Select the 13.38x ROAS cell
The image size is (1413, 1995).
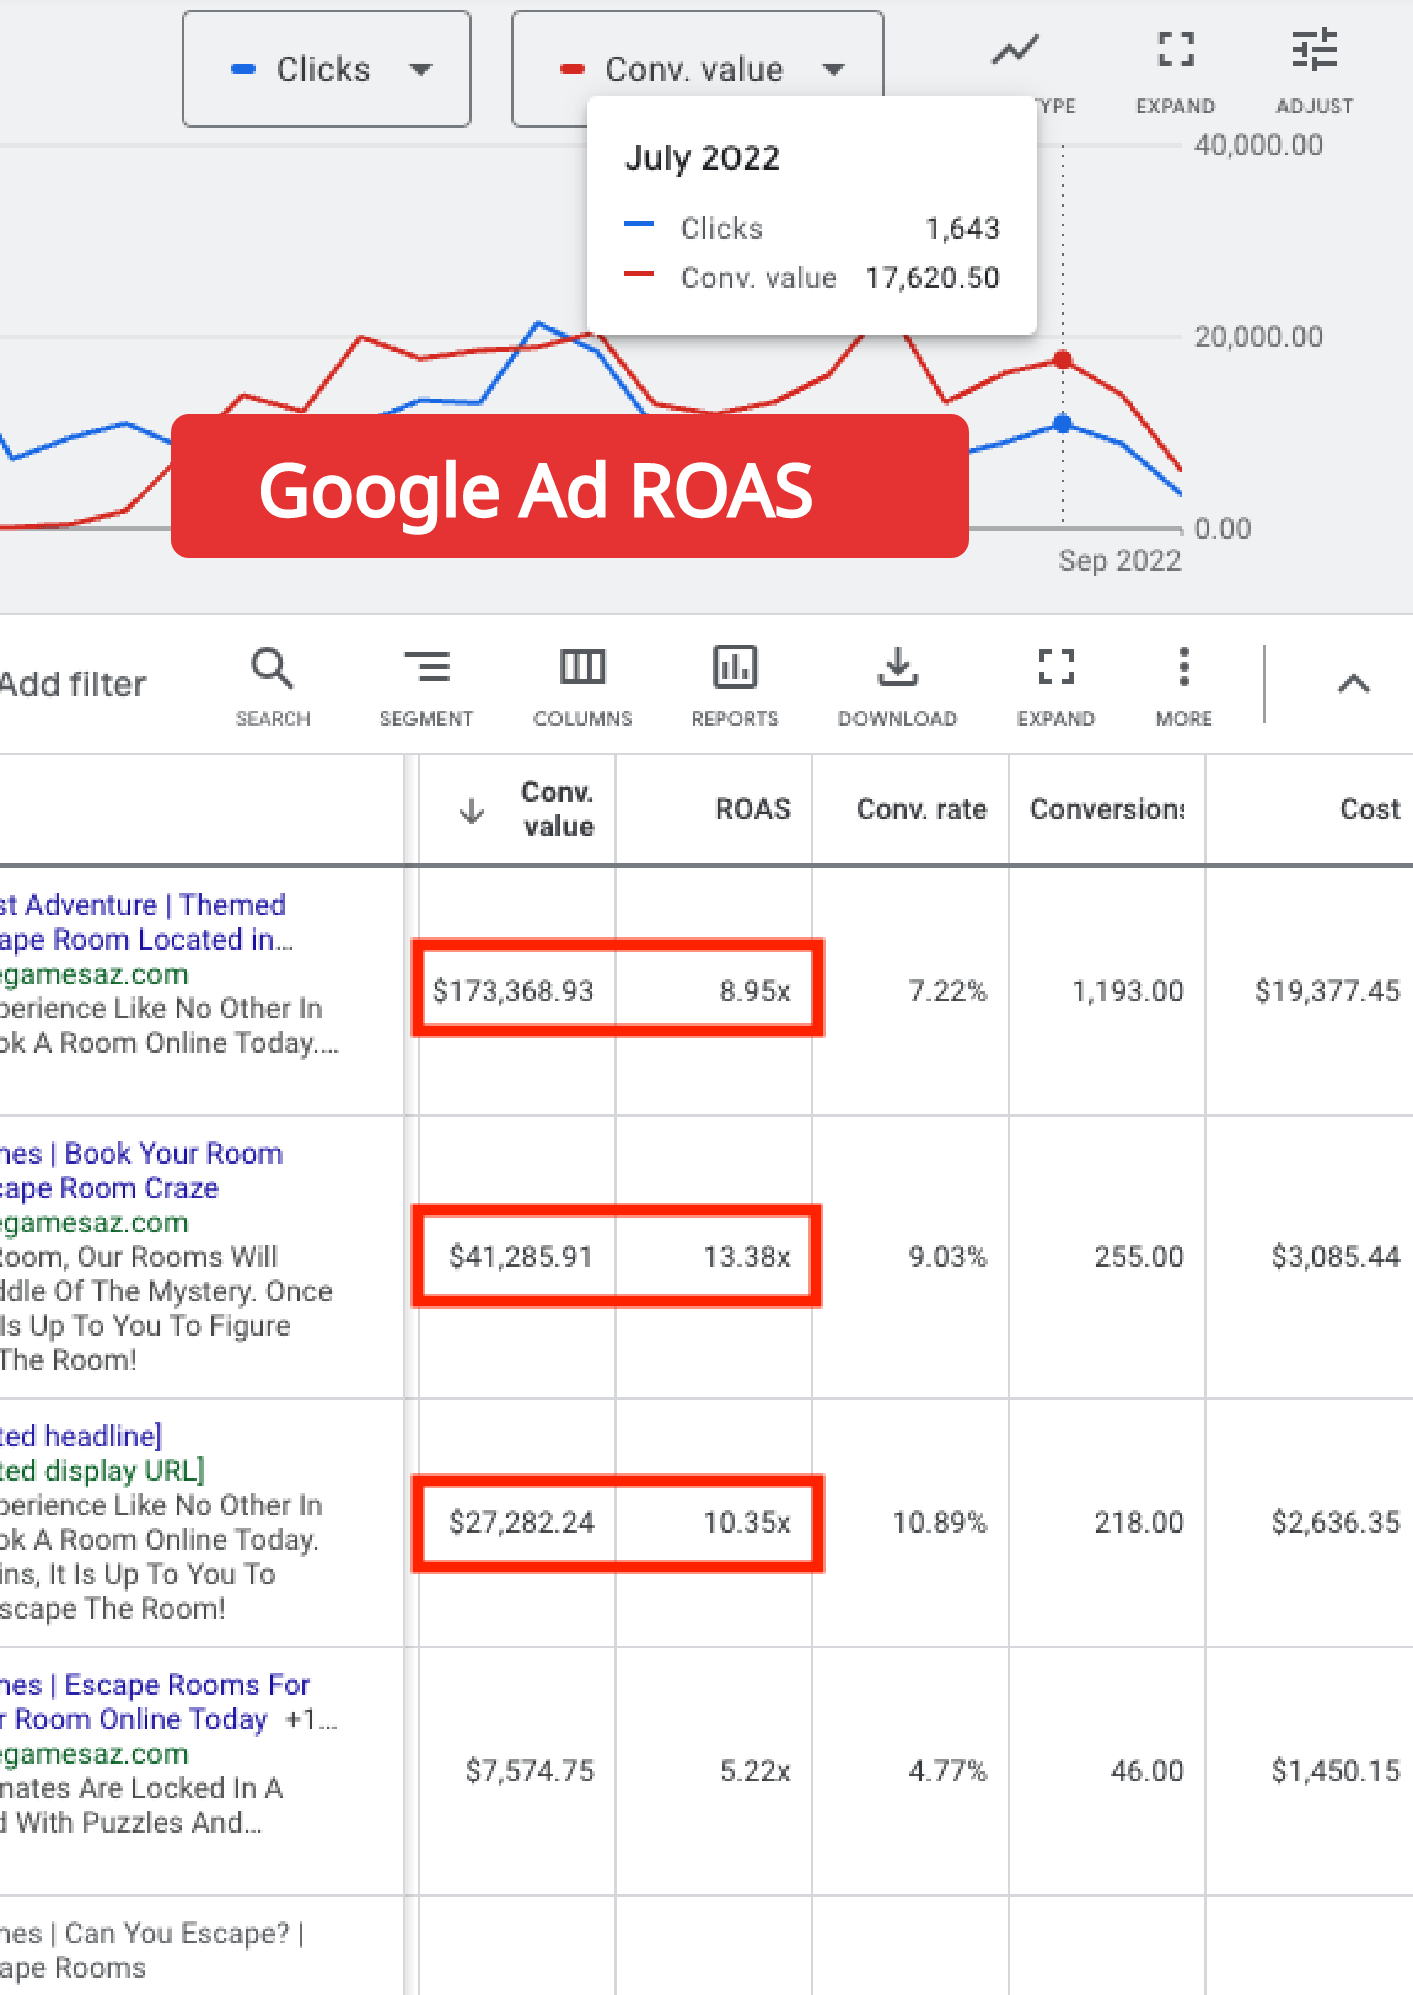click(747, 1256)
